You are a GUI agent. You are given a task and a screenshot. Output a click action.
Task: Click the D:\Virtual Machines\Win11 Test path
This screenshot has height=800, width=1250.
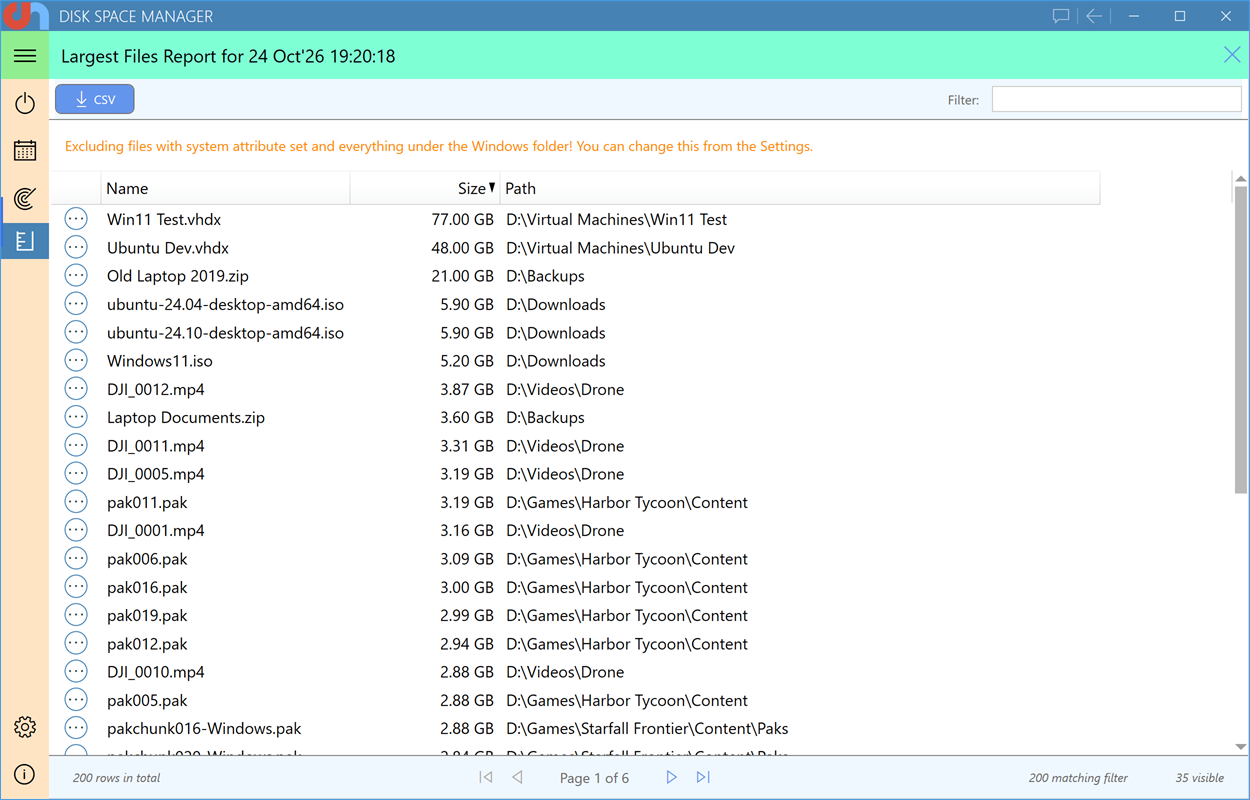click(616, 219)
